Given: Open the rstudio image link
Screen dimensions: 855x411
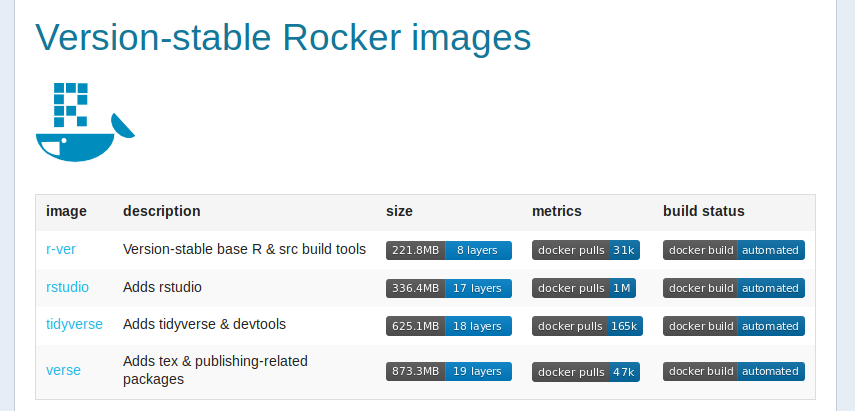Looking at the screenshot, I should coord(67,287).
